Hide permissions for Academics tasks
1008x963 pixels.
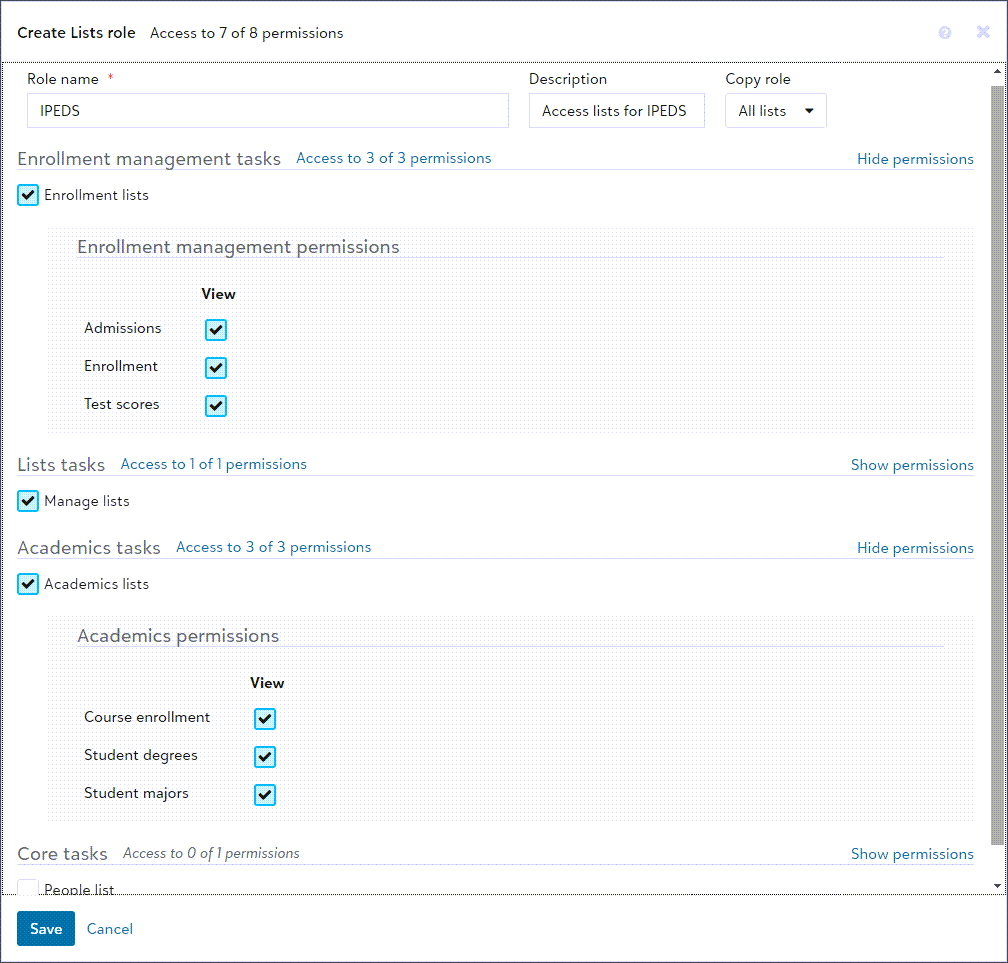[x=915, y=548]
